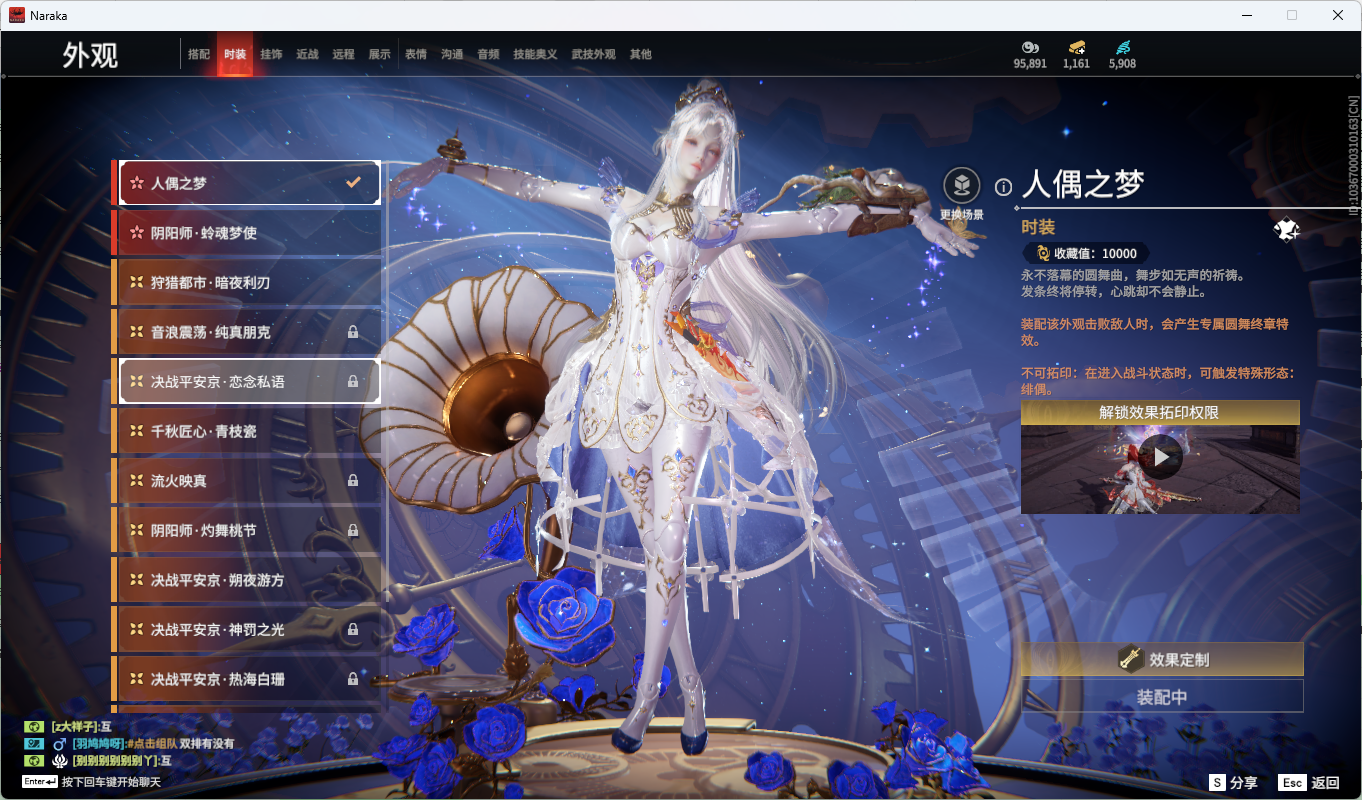Switch to the 搭配 tab
Screen dimensions: 1362x800
coord(199,54)
